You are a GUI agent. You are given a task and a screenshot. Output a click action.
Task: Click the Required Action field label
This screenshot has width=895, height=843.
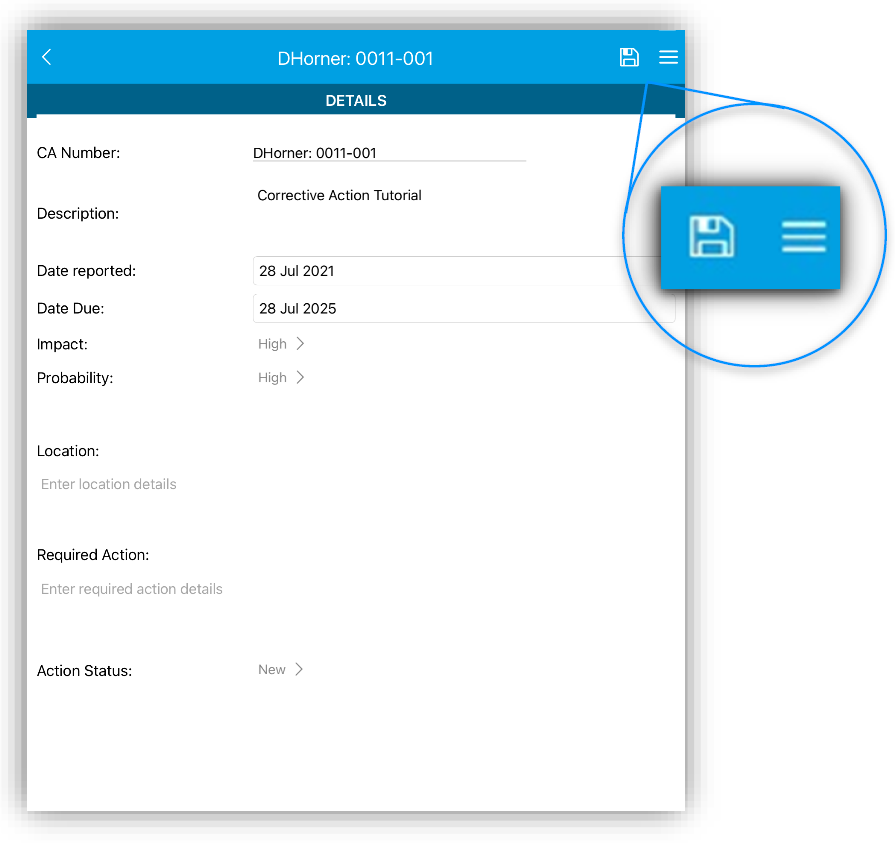[x=93, y=555]
